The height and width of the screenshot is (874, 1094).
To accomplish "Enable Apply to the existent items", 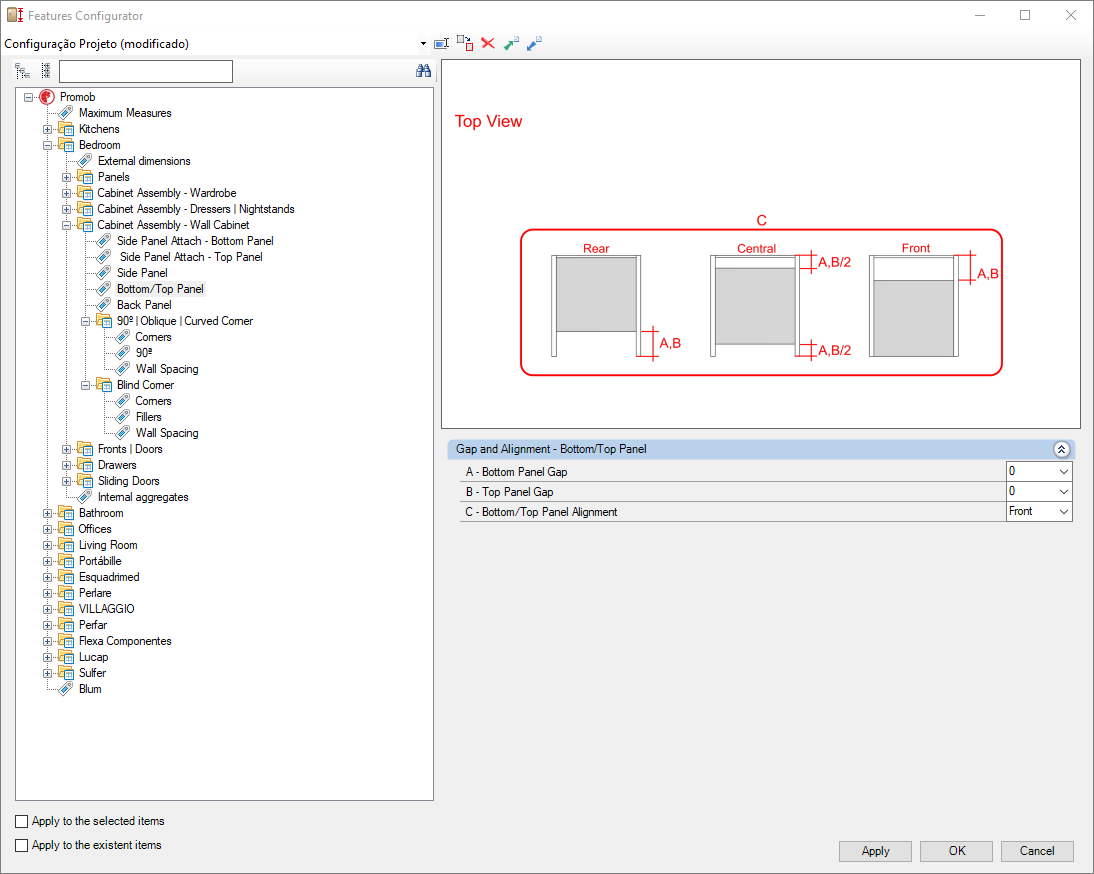I will (x=22, y=845).
